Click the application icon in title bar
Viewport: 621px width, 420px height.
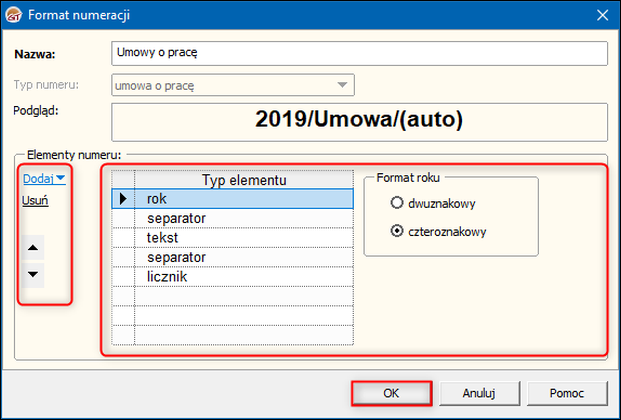coord(13,15)
